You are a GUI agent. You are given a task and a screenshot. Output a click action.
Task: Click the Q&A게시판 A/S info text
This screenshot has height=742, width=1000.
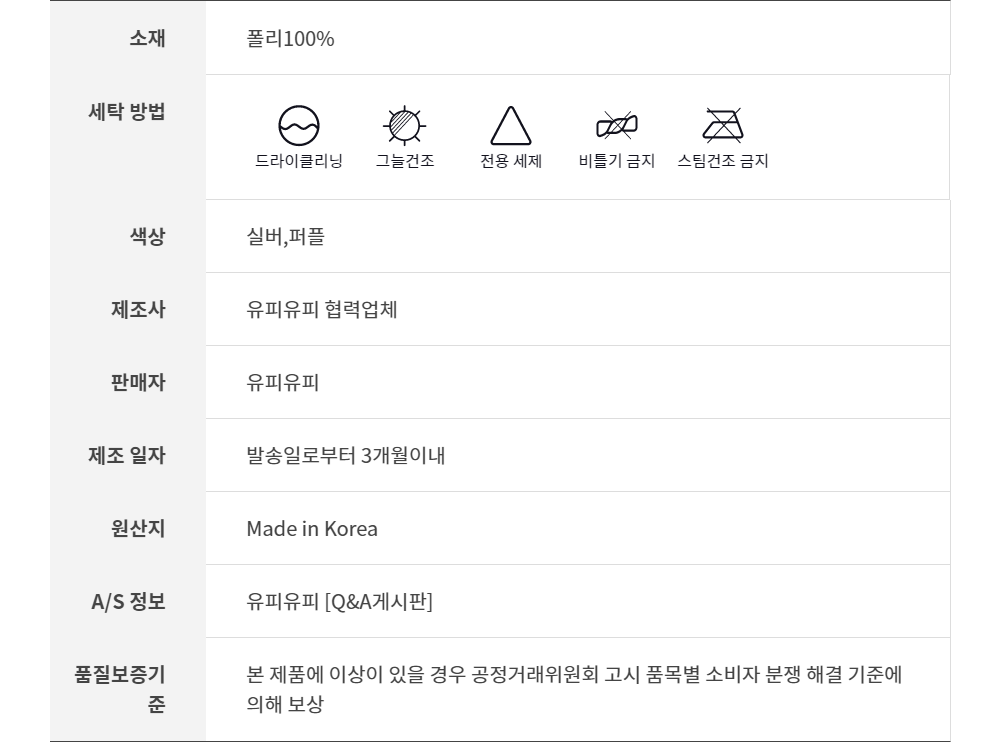coord(339,602)
